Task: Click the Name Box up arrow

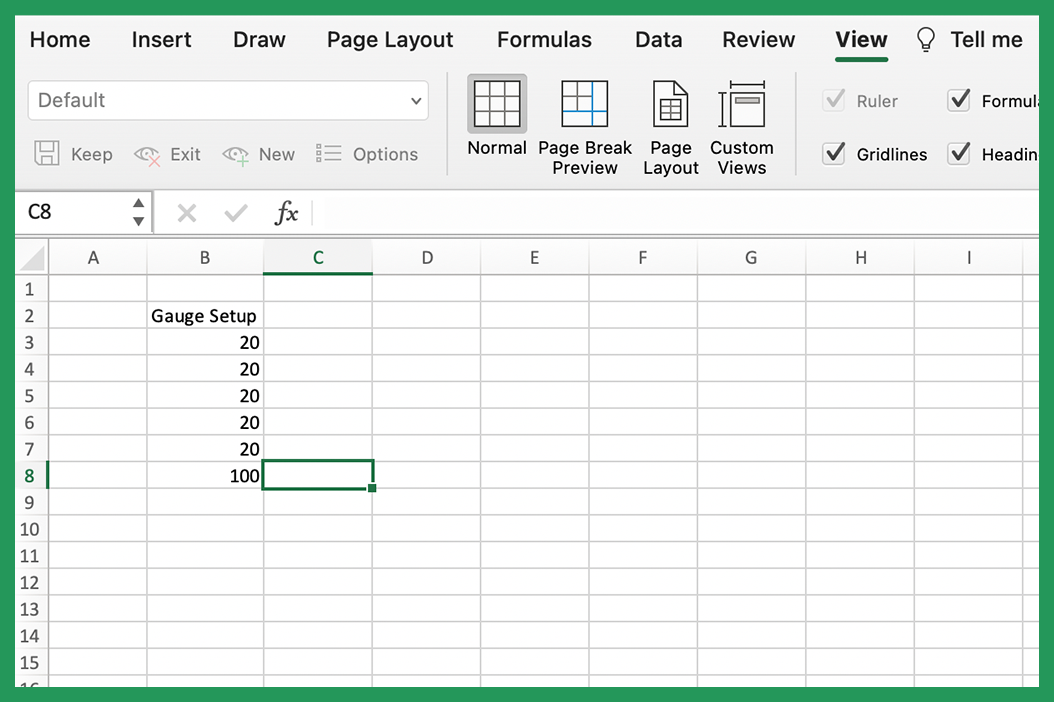Action: click(138, 203)
